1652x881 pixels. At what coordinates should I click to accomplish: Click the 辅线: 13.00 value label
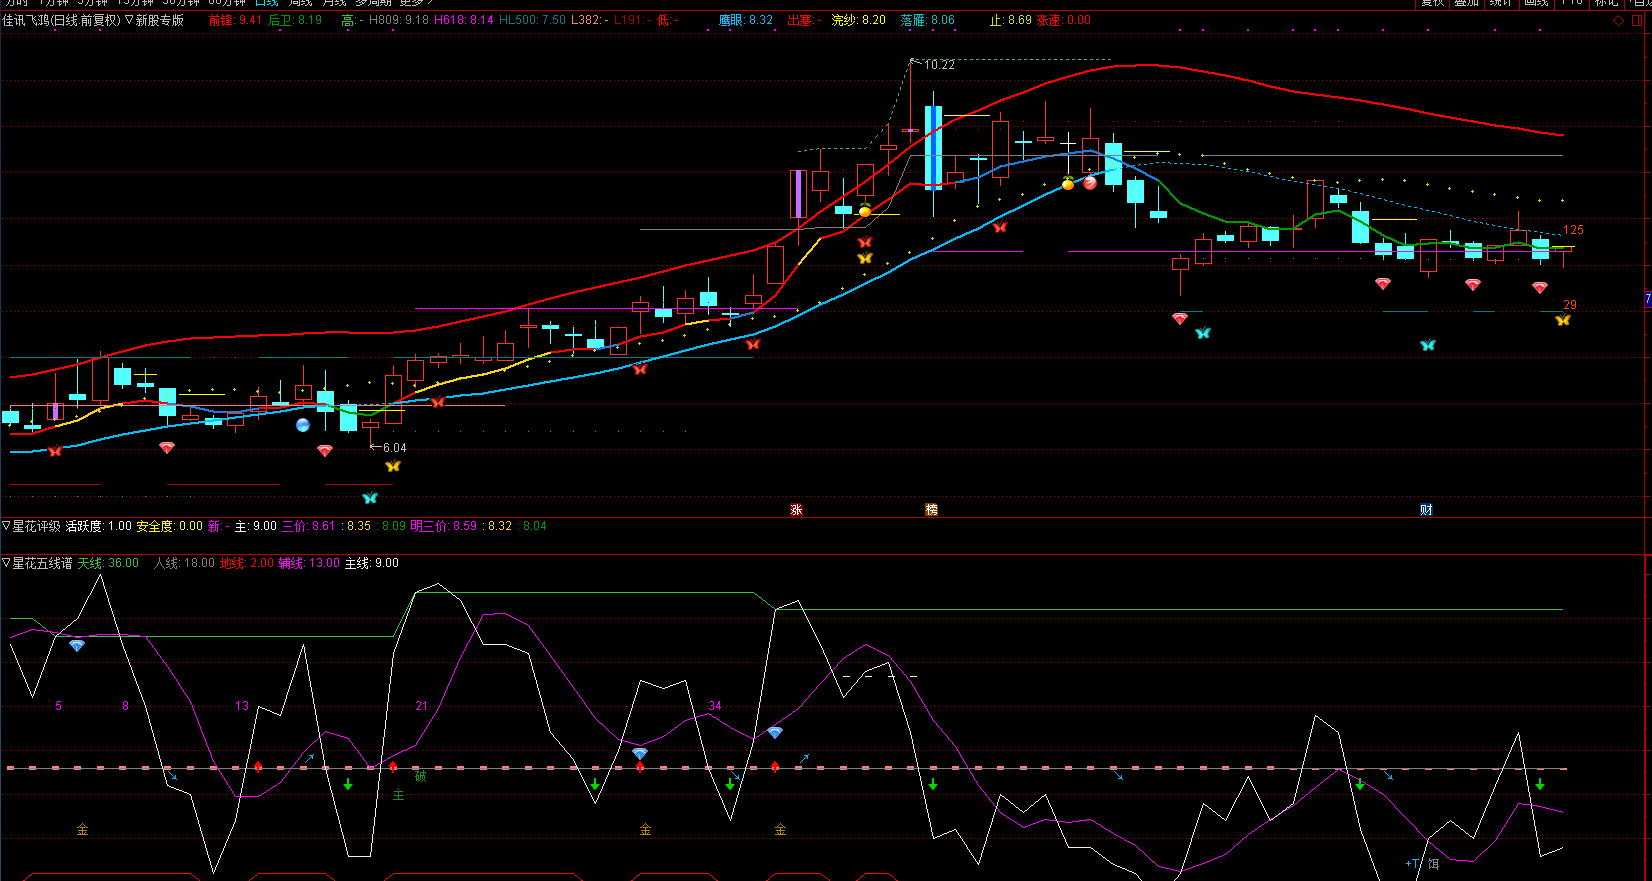pyautogui.click(x=309, y=563)
